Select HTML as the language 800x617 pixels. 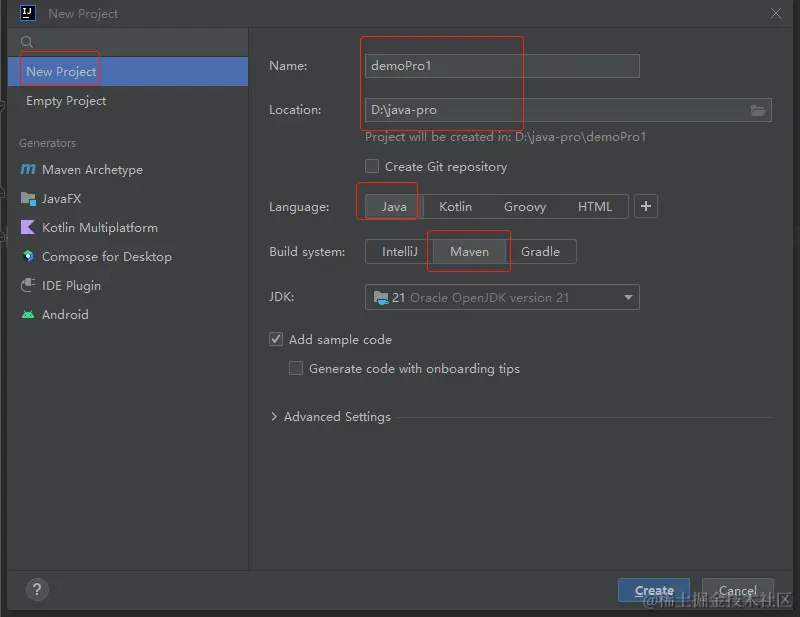click(595, 207)
